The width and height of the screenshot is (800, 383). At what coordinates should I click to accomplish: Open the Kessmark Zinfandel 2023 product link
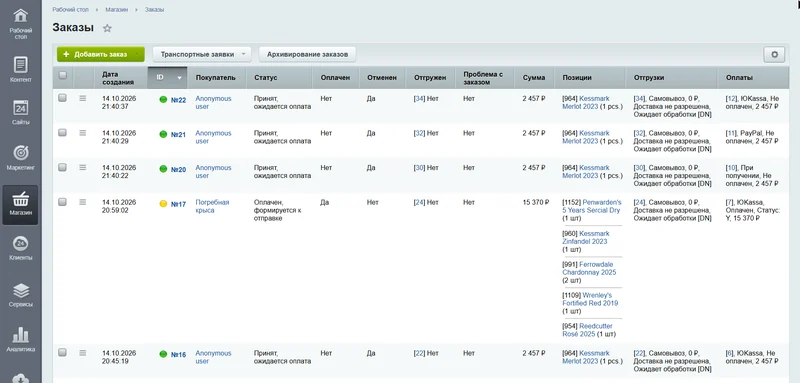click(x=586, y=237)
